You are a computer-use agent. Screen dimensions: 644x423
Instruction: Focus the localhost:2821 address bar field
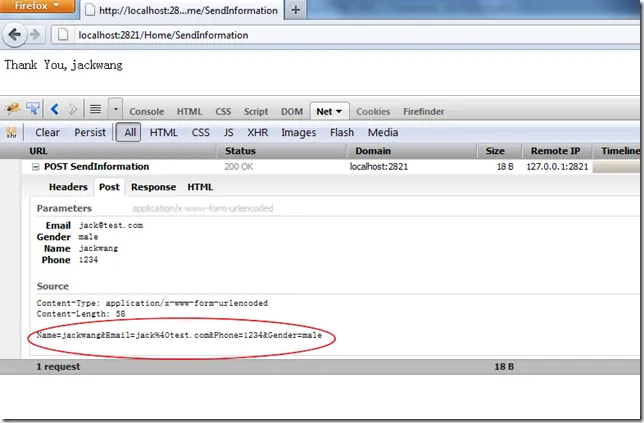[x=345, y=35]
